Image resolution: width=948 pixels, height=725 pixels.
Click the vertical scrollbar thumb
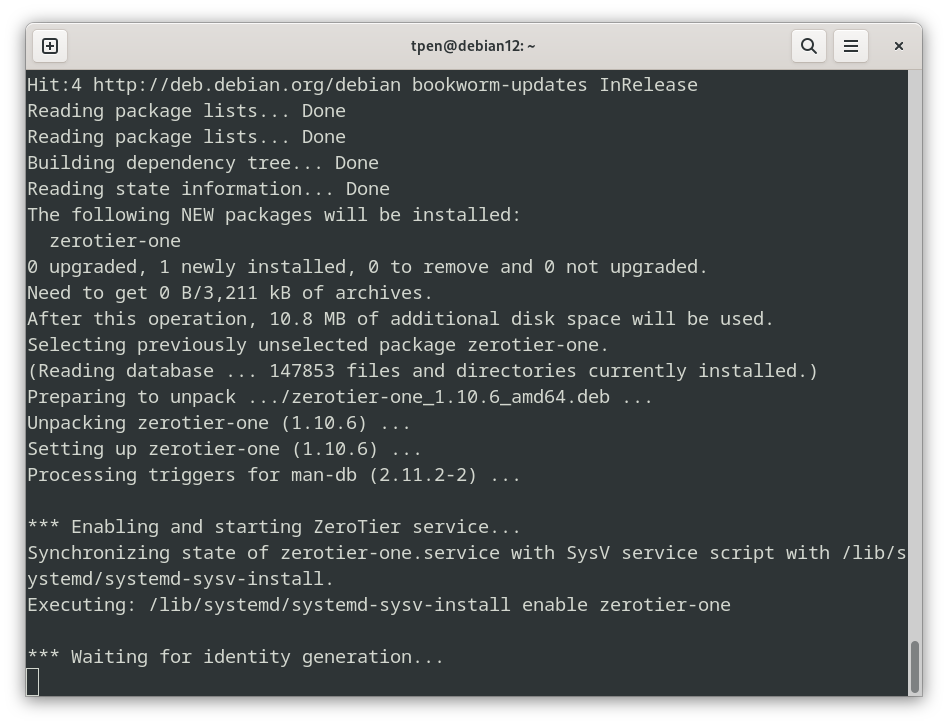(914, 666)
